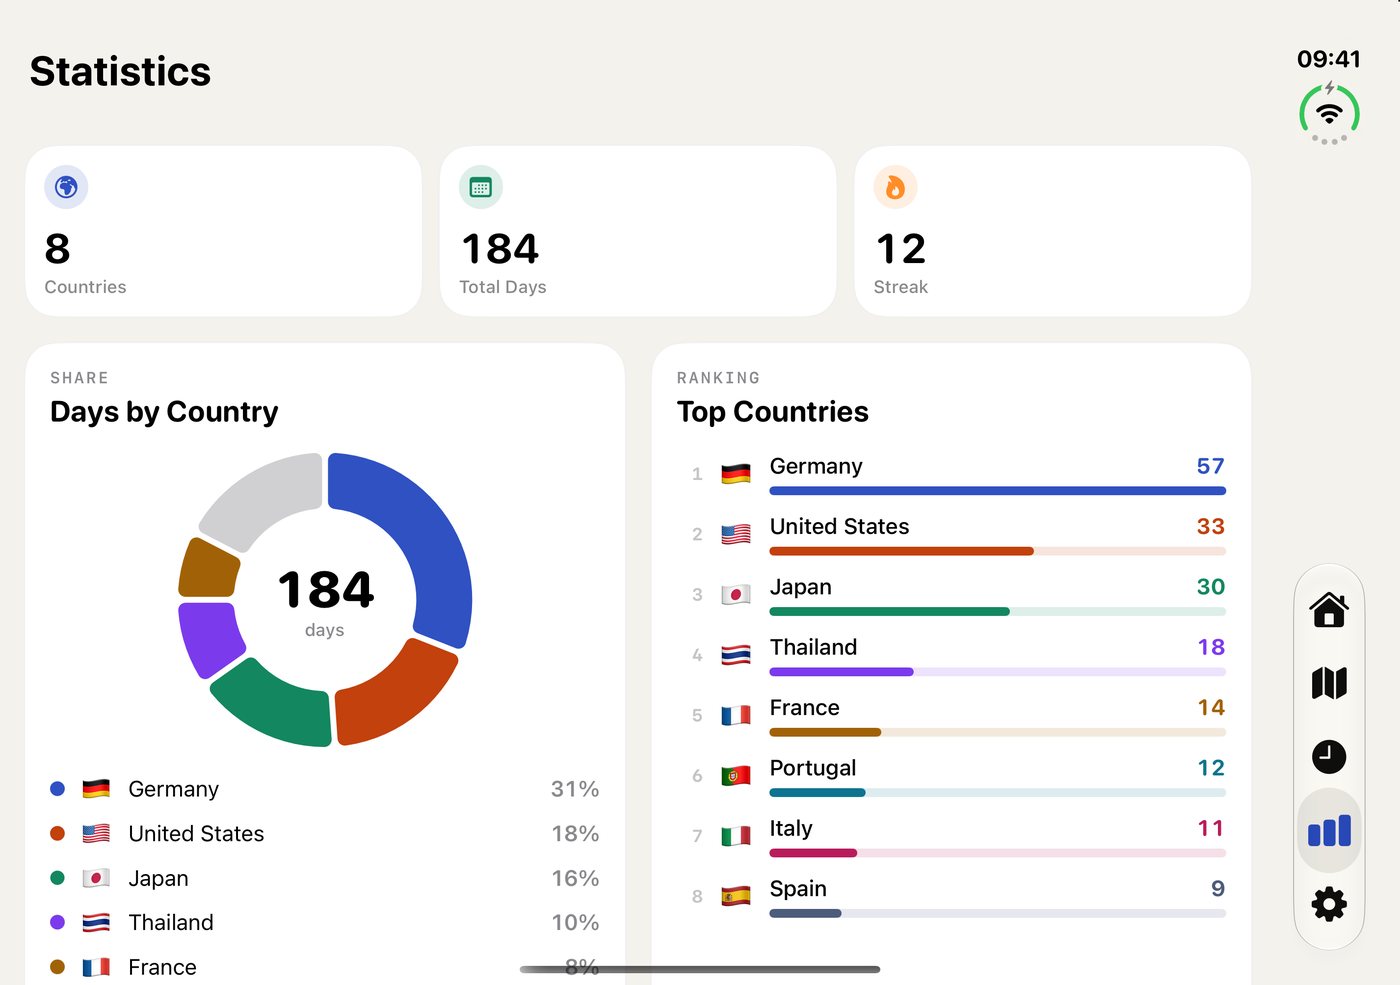
Task: Click the Germany progress bar in ranking
Action: tap(997, 491)
